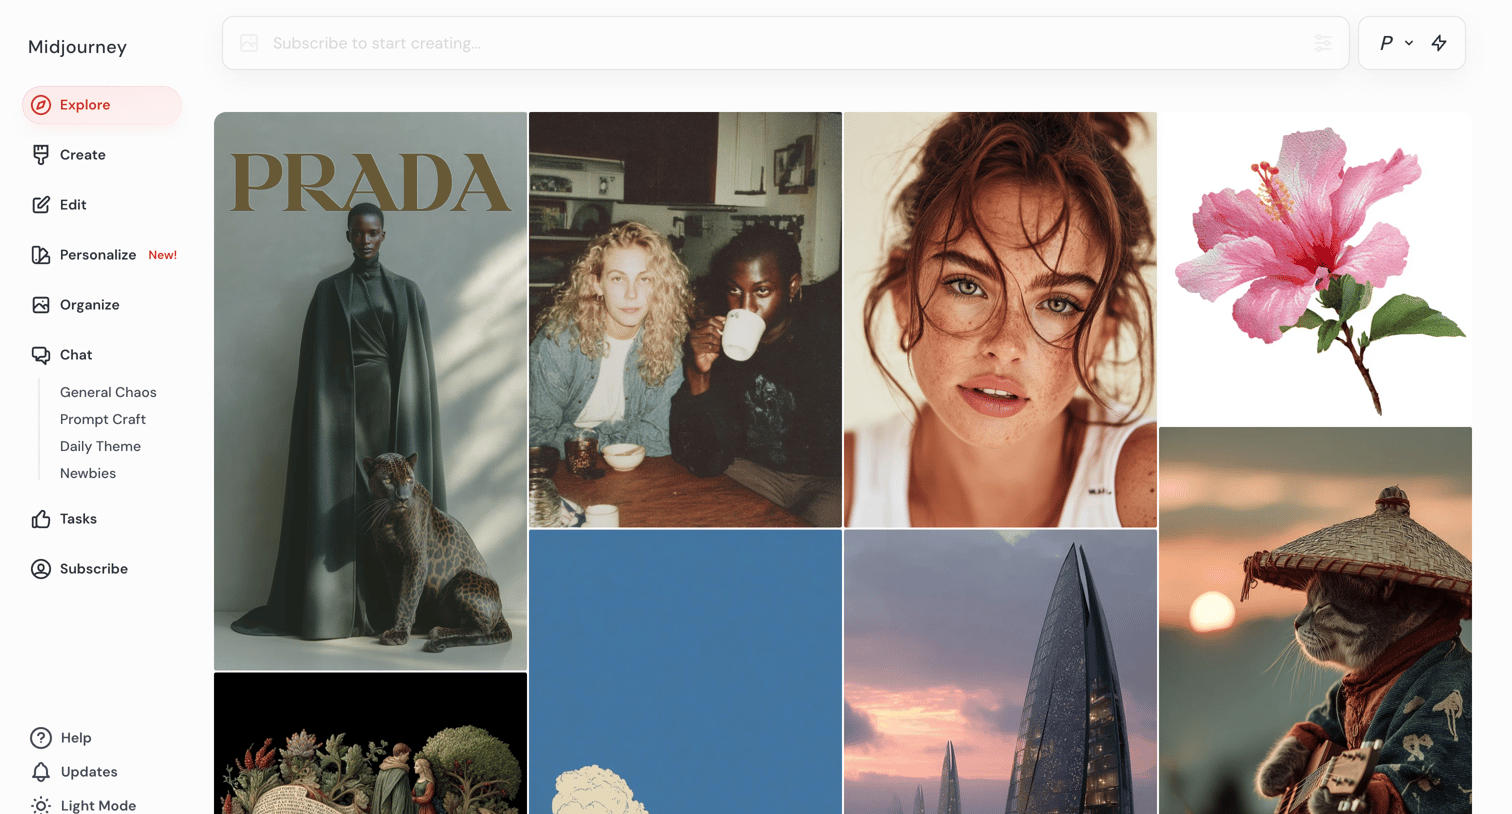Open the Help page
The image size is (1512, 814).
(x=76, y=738)
